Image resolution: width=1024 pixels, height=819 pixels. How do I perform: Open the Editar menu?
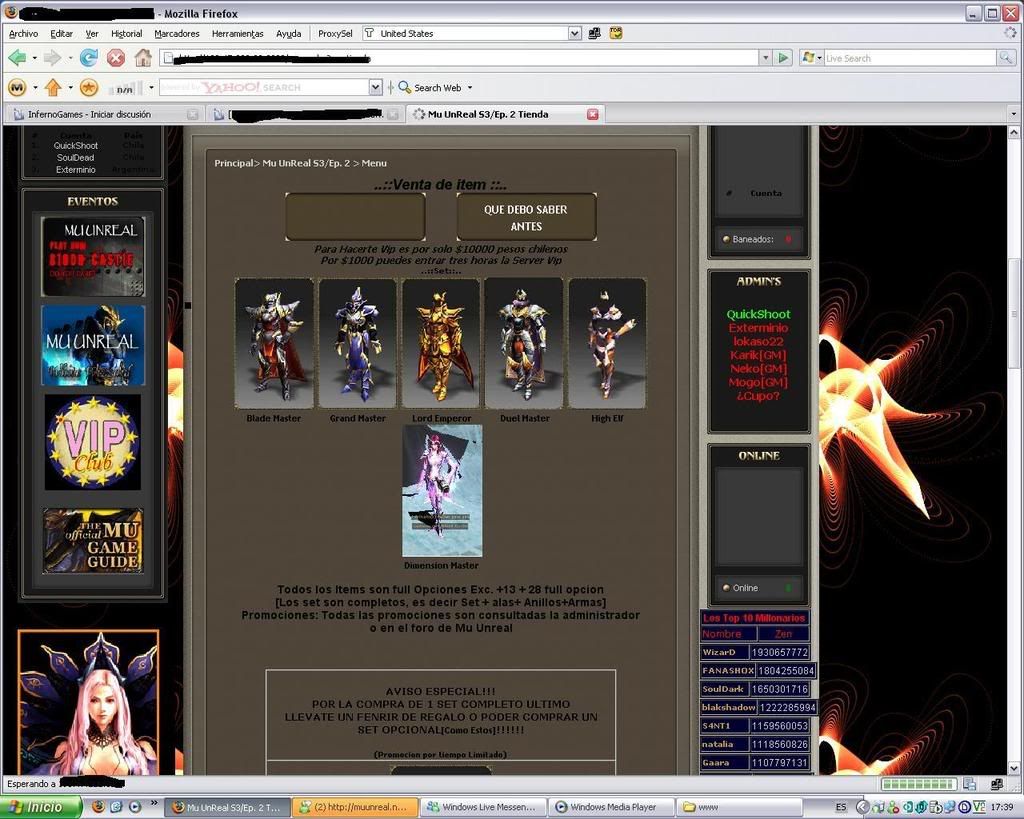pos(61,33)
